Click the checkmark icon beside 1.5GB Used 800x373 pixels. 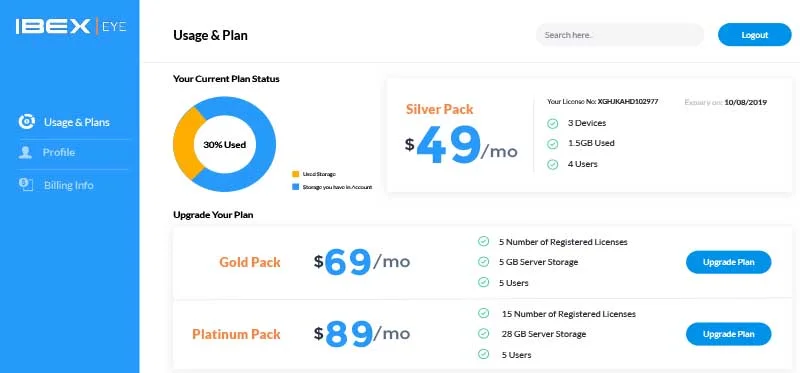(552, 144)
